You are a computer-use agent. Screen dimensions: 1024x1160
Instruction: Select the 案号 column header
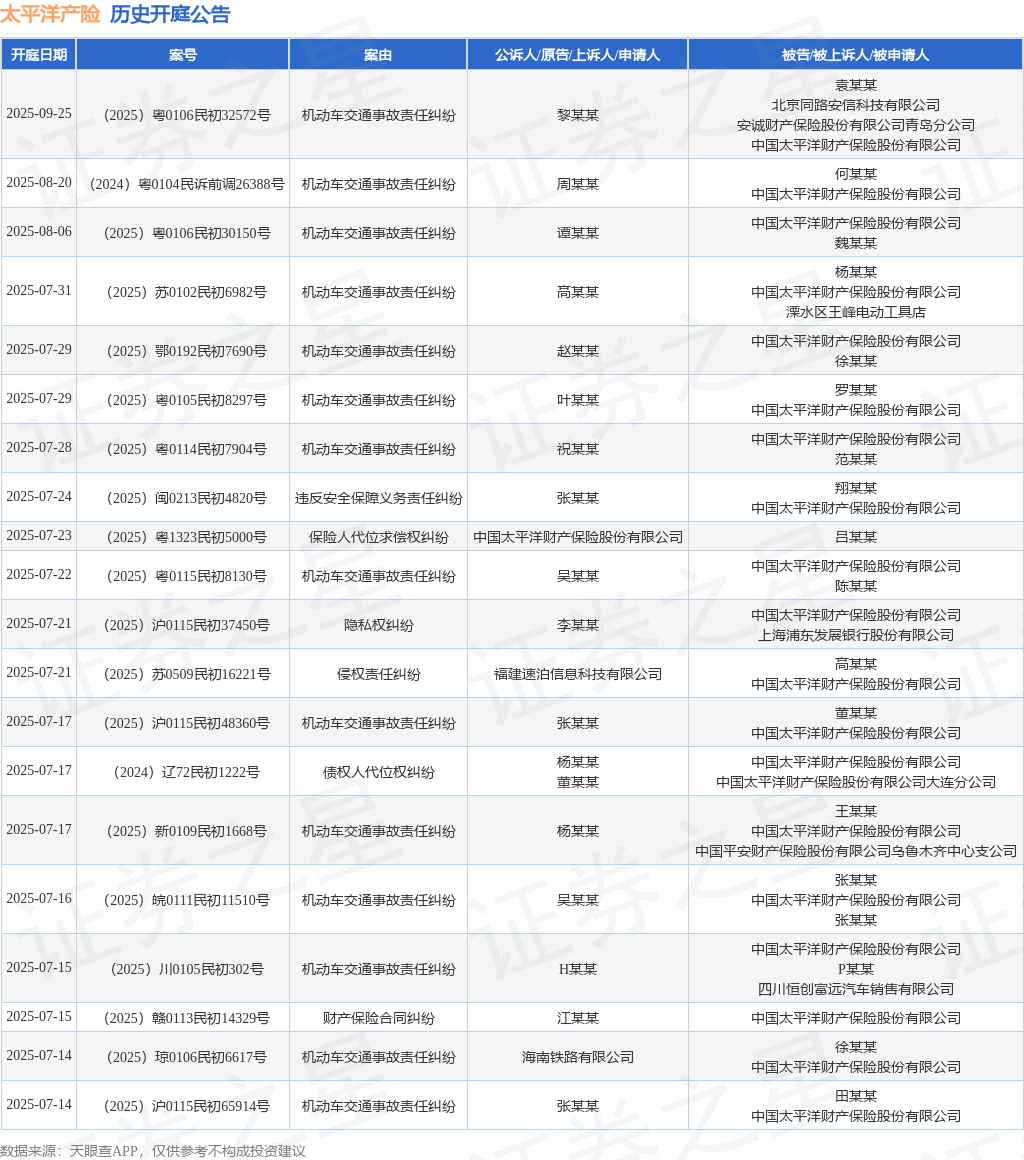point(183,55)
